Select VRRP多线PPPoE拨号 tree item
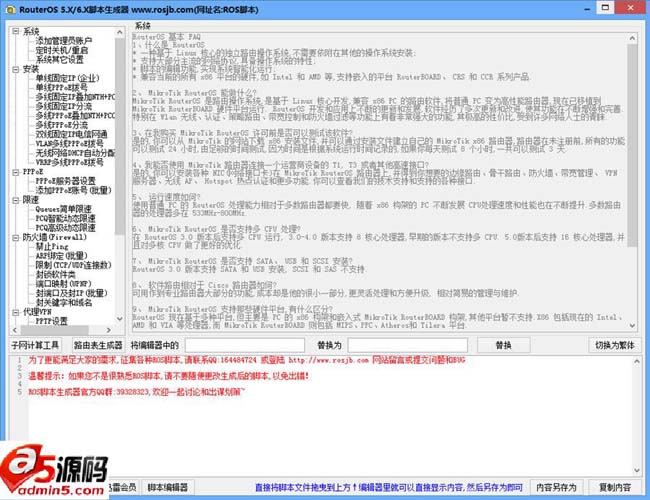The image size is (650, 500). point(69,162)
